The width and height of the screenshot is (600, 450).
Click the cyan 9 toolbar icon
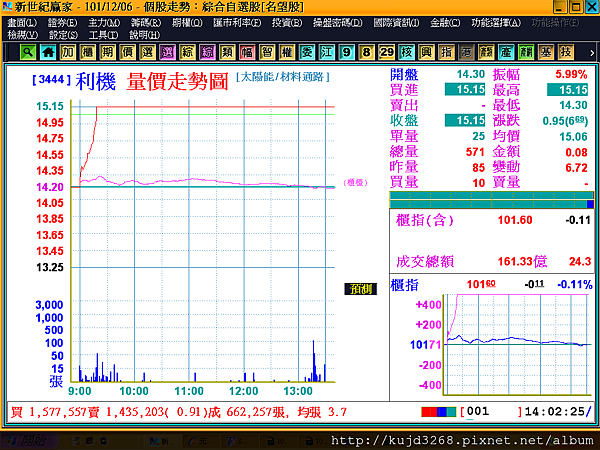346,52
